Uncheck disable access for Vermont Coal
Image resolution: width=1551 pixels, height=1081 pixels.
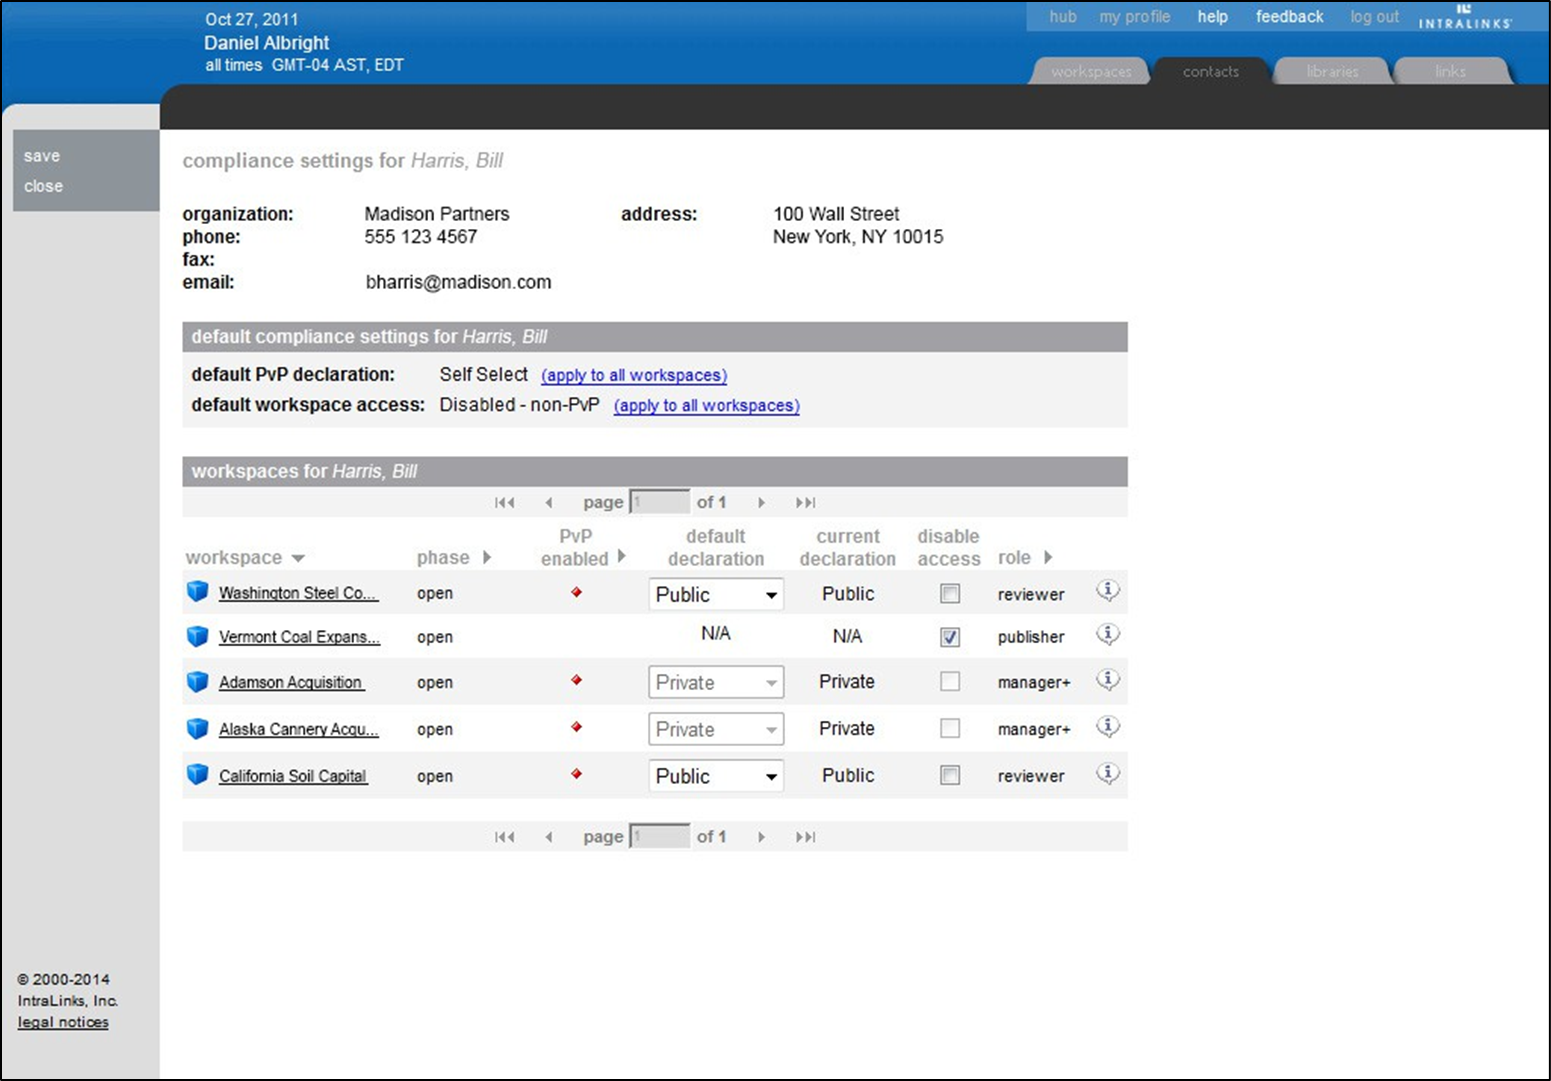(950, 637)
